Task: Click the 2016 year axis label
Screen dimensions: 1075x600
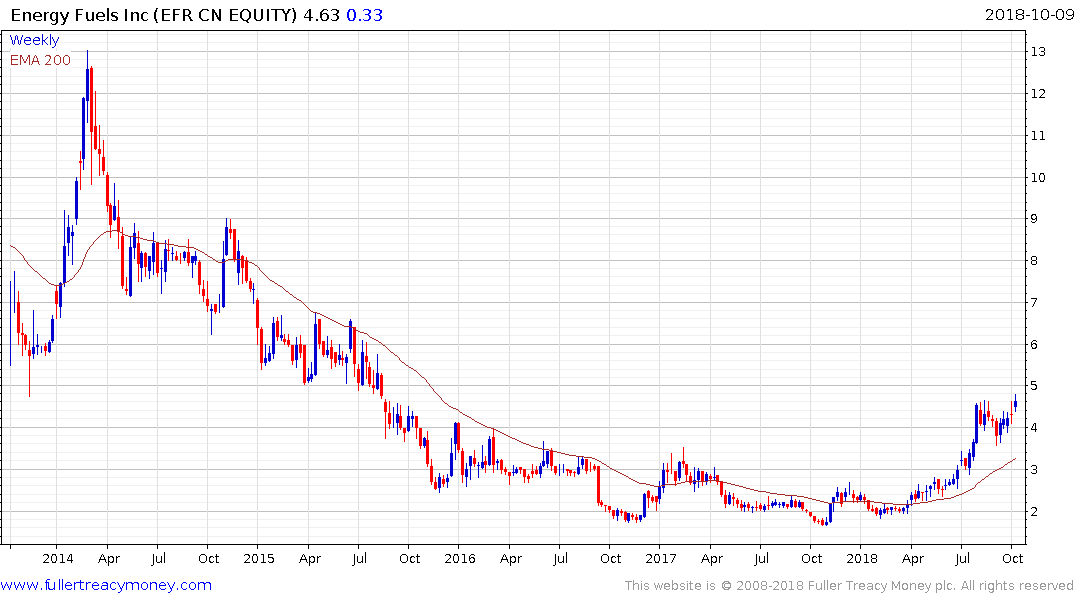Action: (x=459, y=558)
